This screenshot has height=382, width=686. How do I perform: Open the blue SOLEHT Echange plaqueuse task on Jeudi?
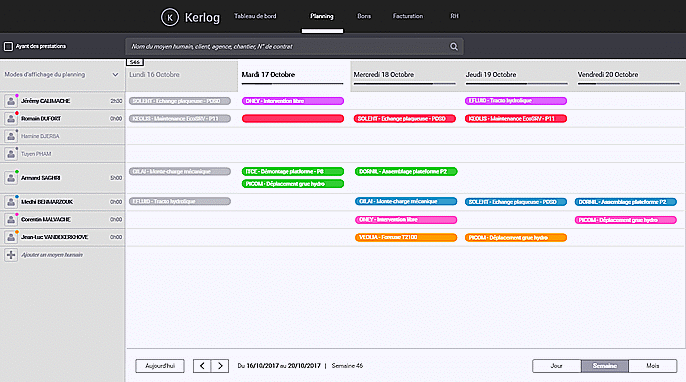coord(516,202)
